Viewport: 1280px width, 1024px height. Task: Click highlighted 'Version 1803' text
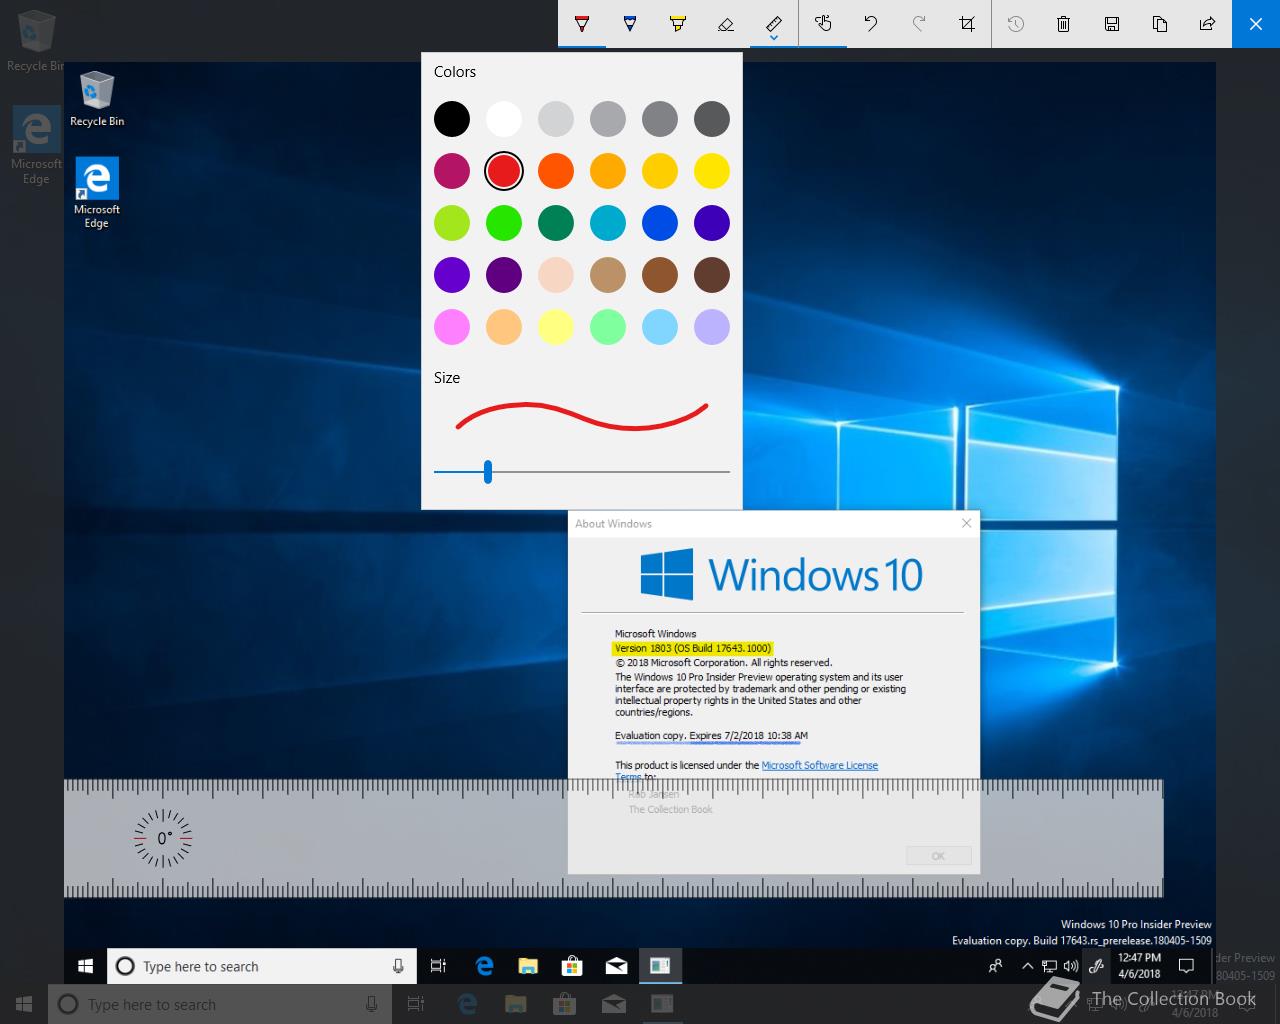693,648
